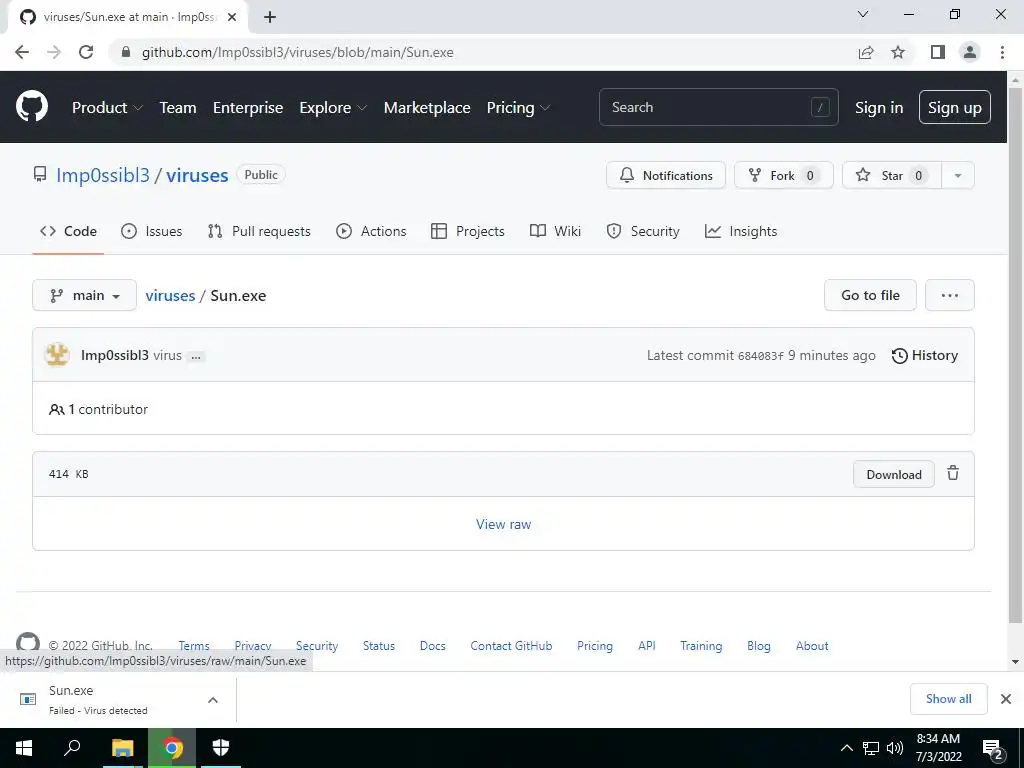Open the Projects tab
Viewport: 1024px width, 768px height.
(468, 231)
